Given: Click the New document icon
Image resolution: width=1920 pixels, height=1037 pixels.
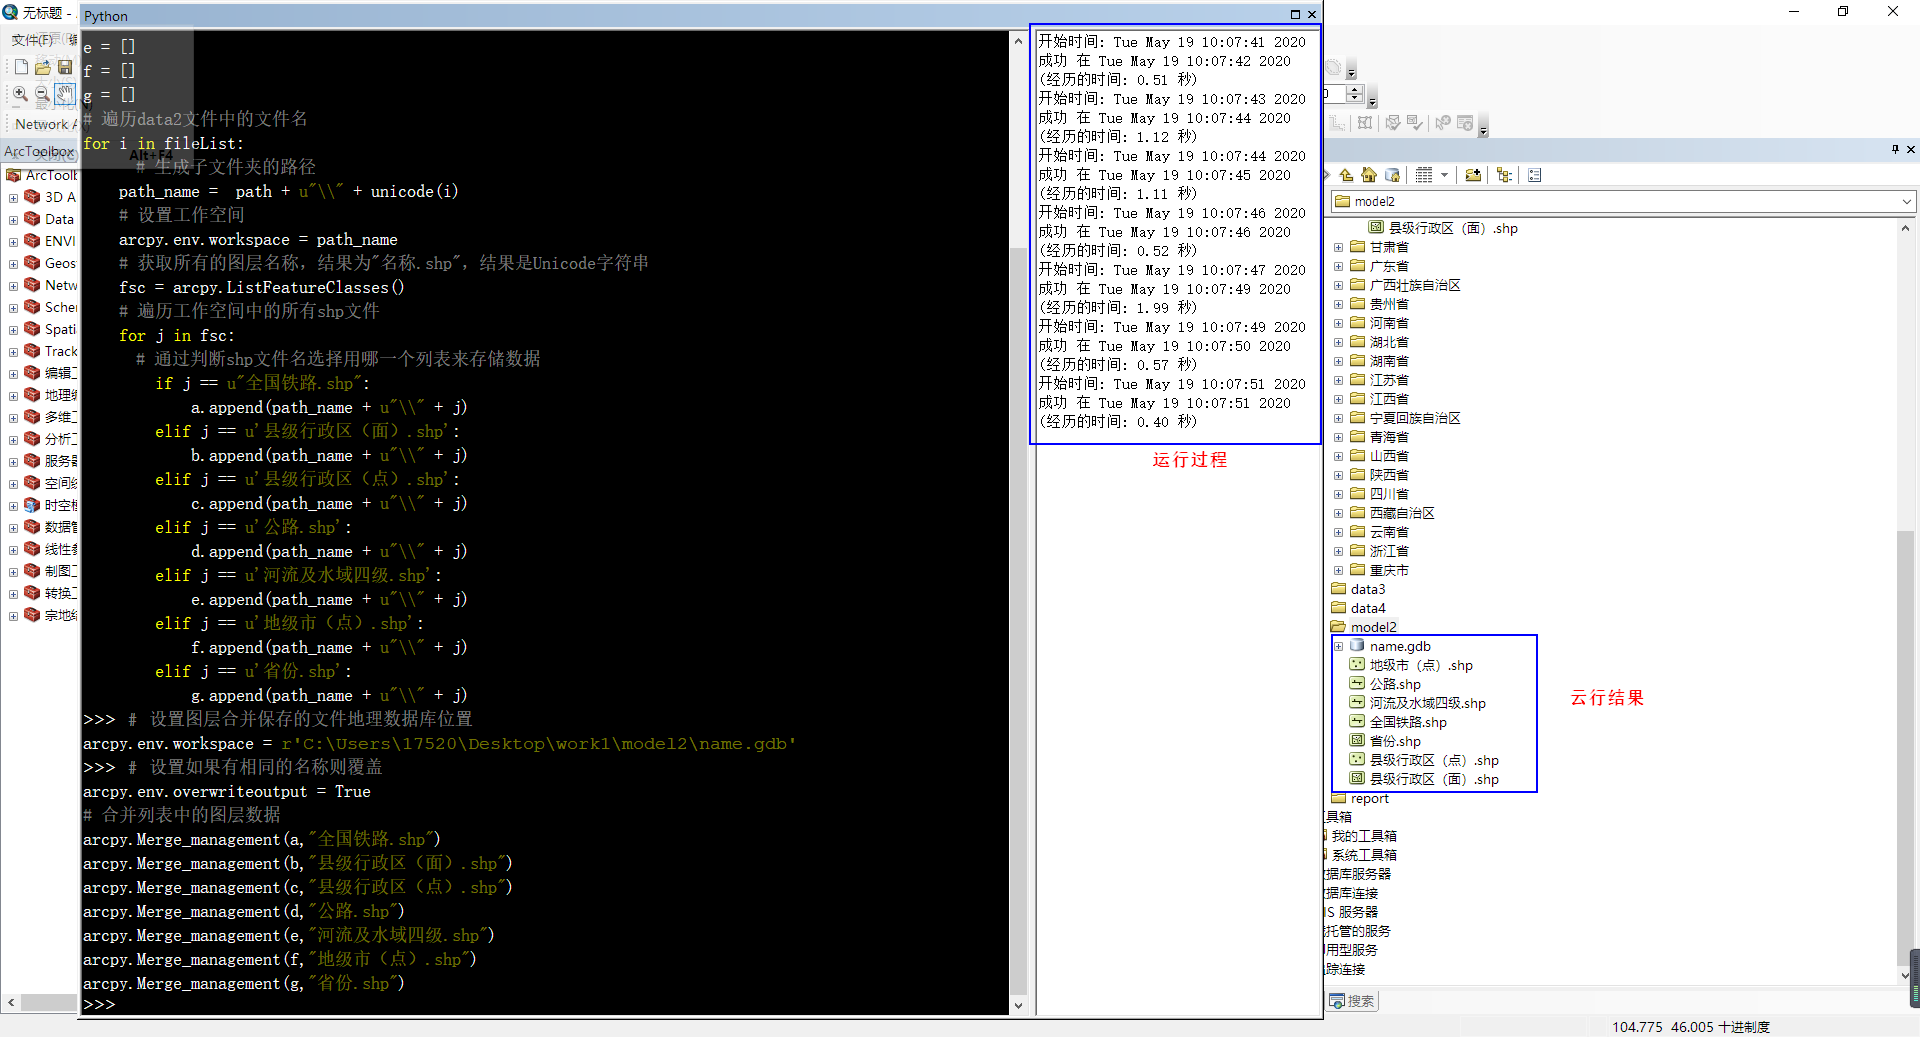Looking at the screenshot, I should [x=21, y=67].
